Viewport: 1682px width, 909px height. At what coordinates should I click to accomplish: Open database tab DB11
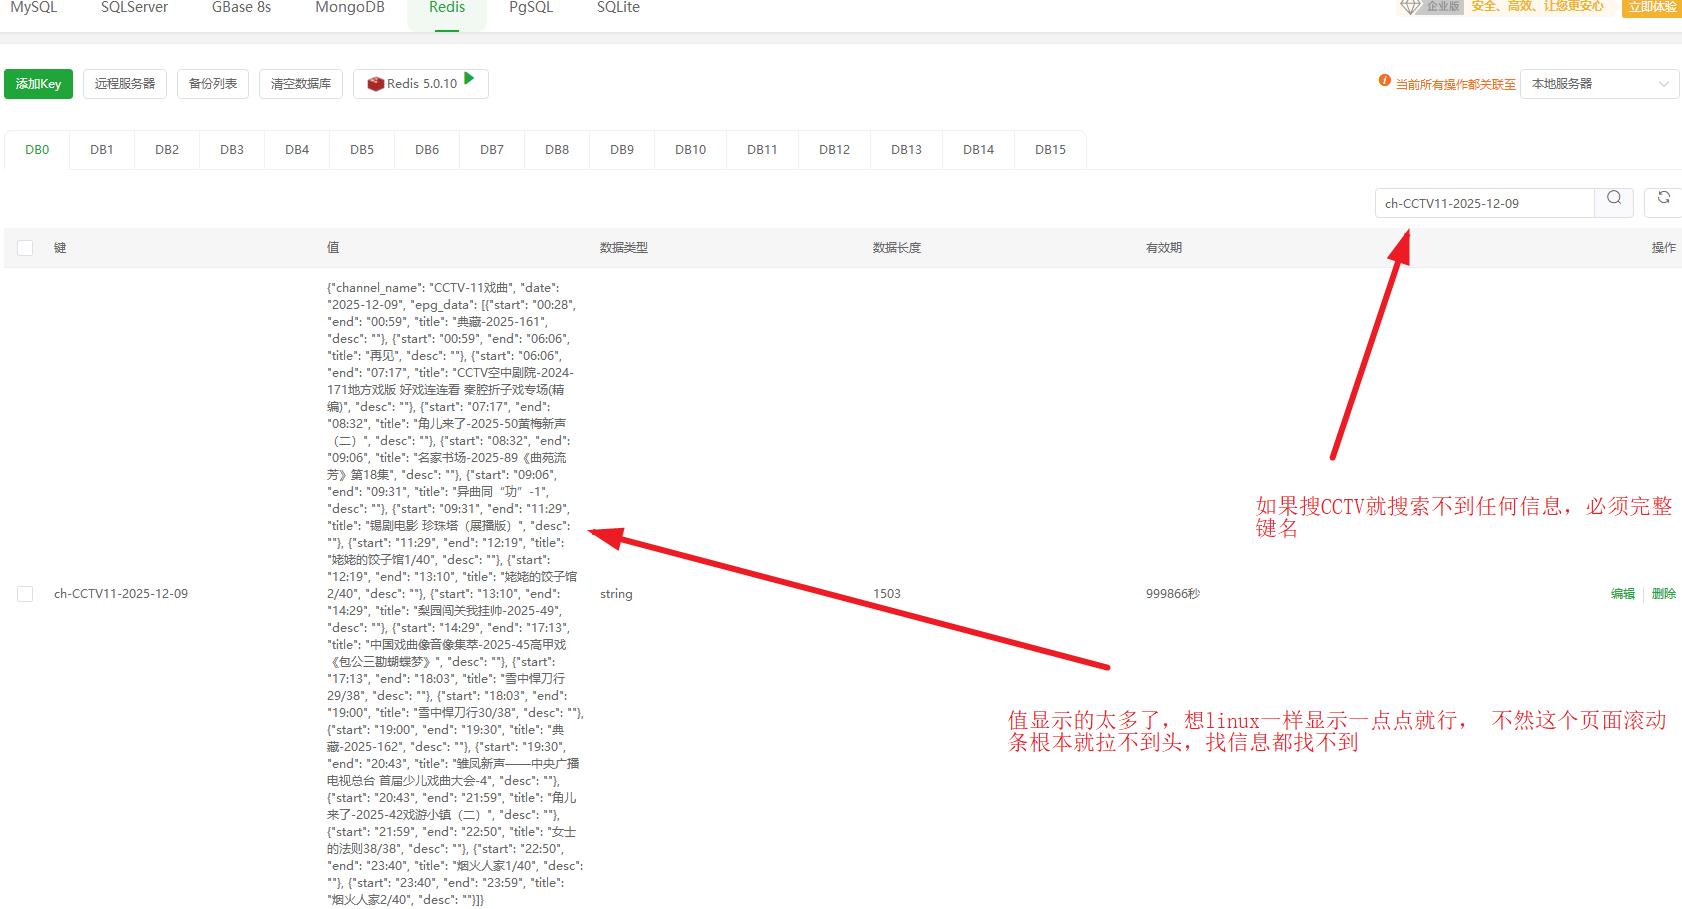tap(763, 150)
